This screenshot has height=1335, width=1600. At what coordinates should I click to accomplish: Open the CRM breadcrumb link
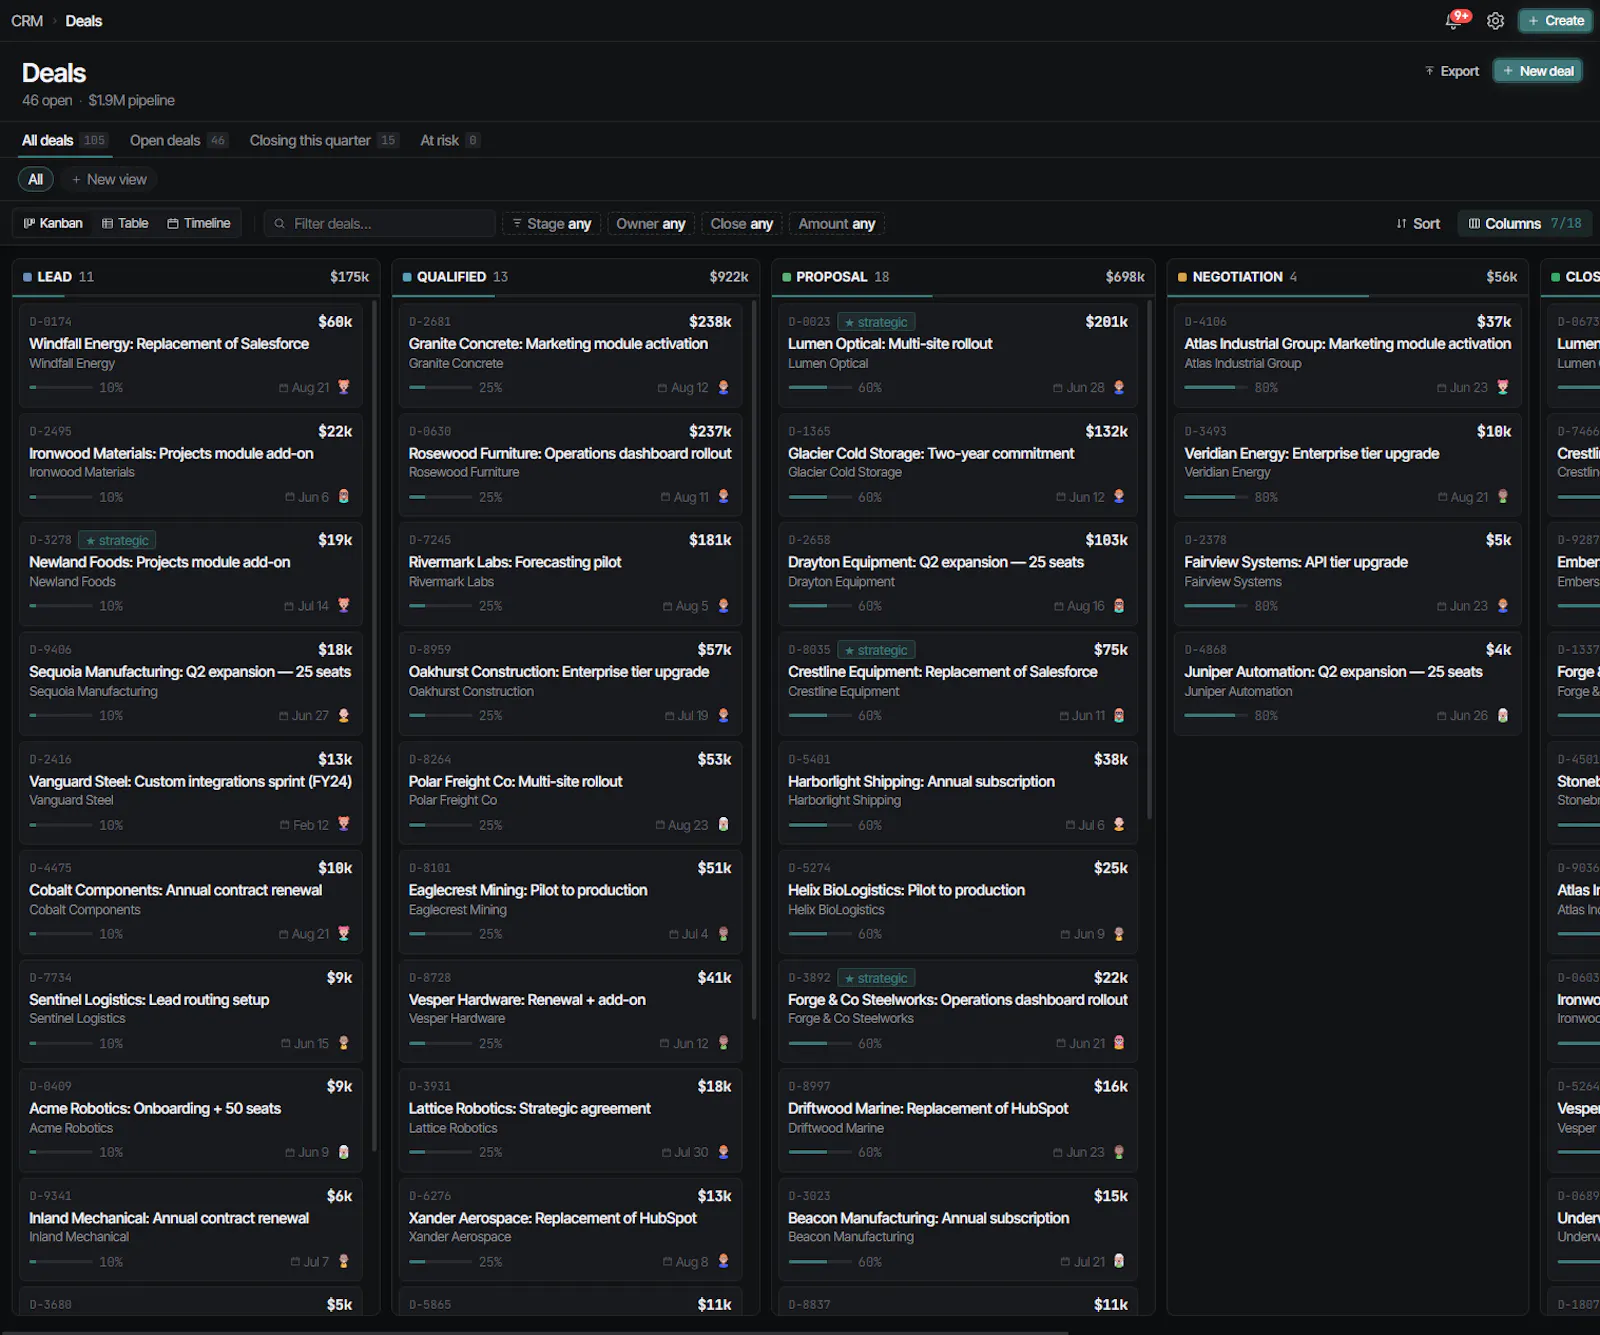click(x=27, y=21)
